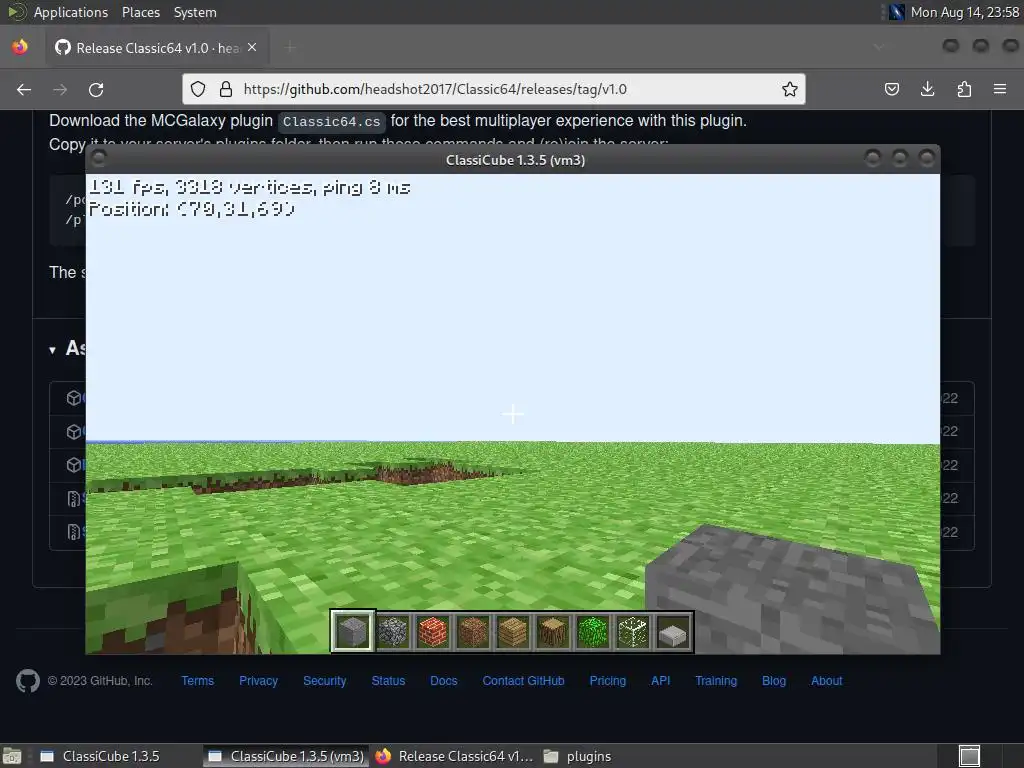
Task: Select the red brick block in hotbar
Action: point(433,632)
